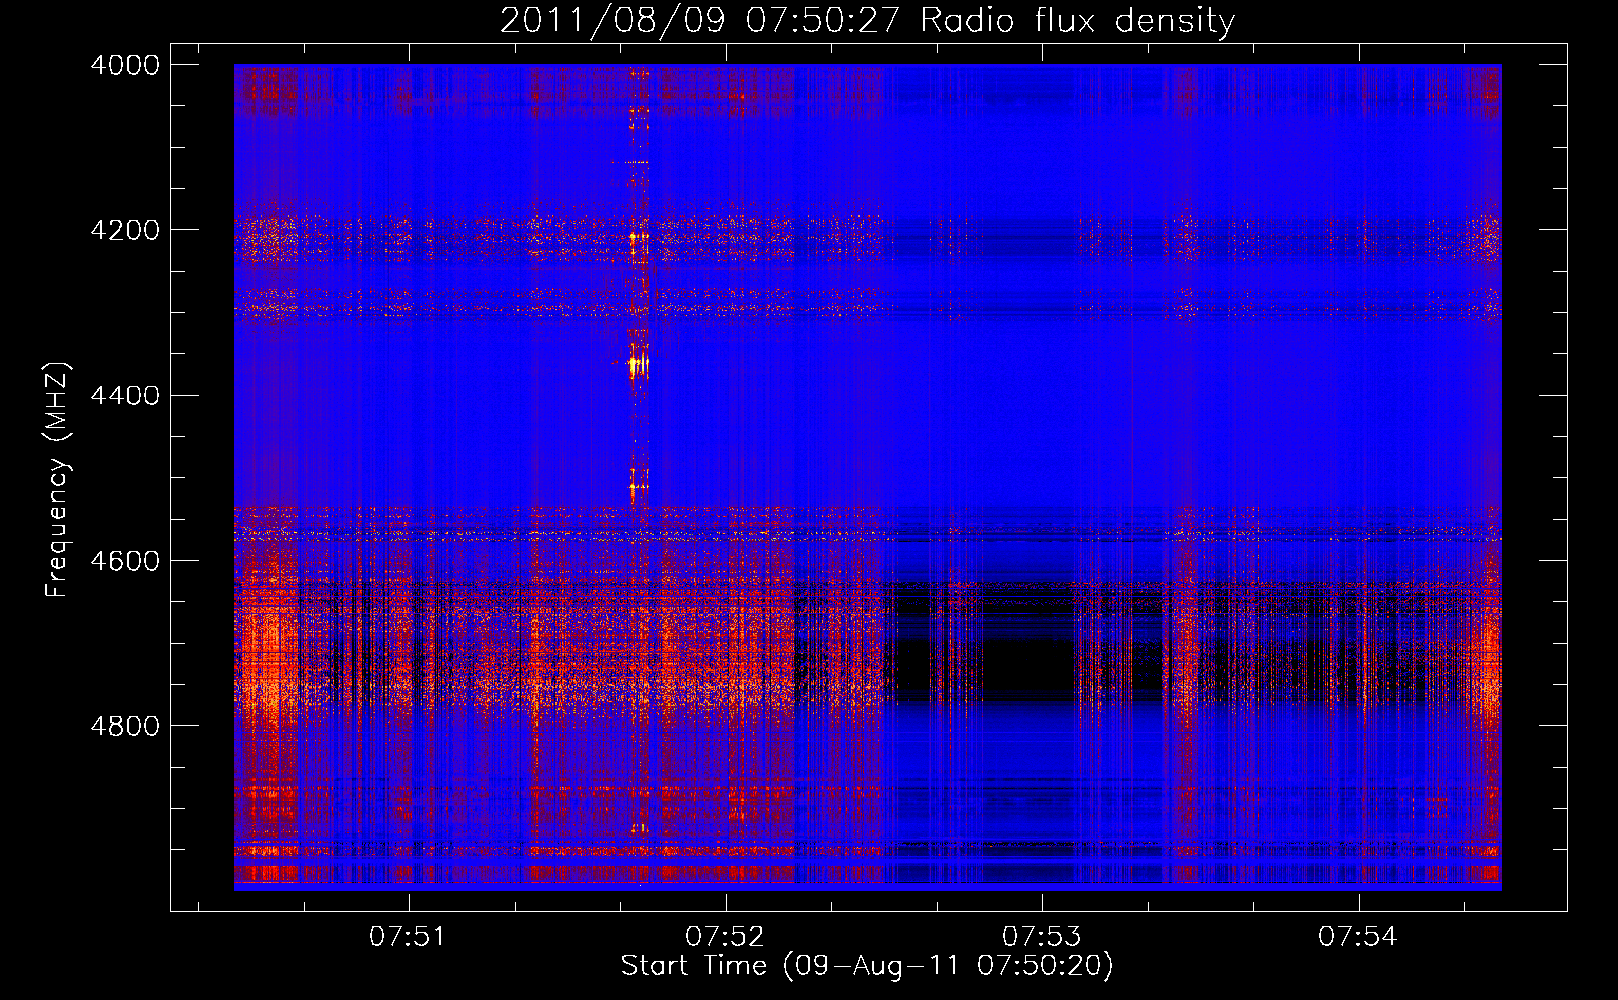The image size is (1618, 1000).
Task: Click the 4800 frequency tick label
Action: pos(125,726)
